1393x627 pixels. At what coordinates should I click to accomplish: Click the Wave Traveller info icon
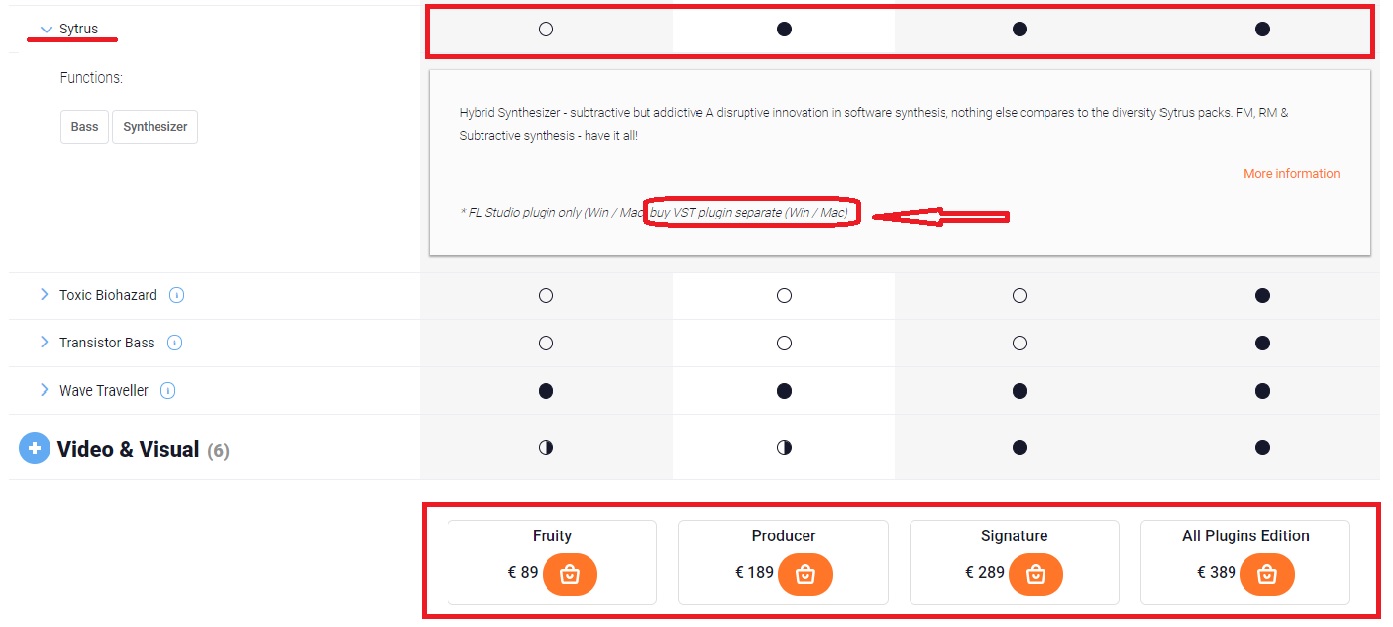tap(168, 391)
